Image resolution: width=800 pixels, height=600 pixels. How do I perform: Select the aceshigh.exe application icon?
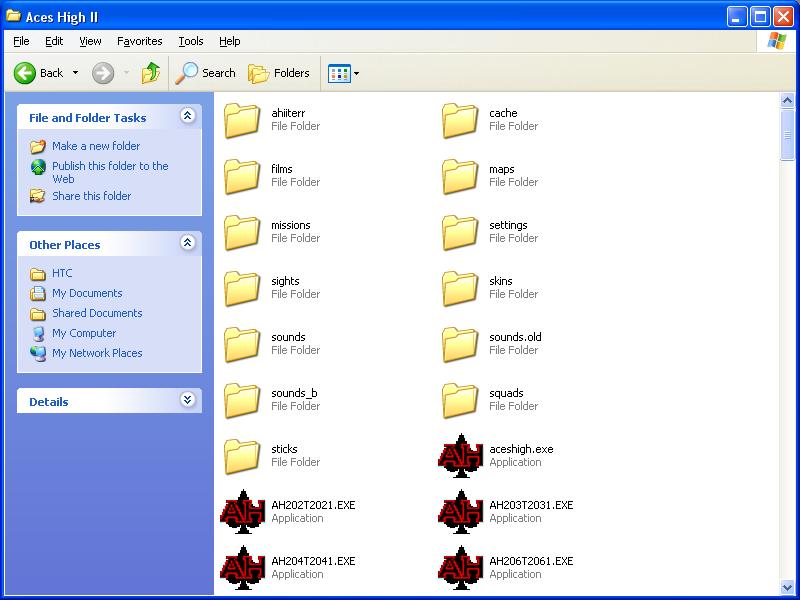click(460, 456)
